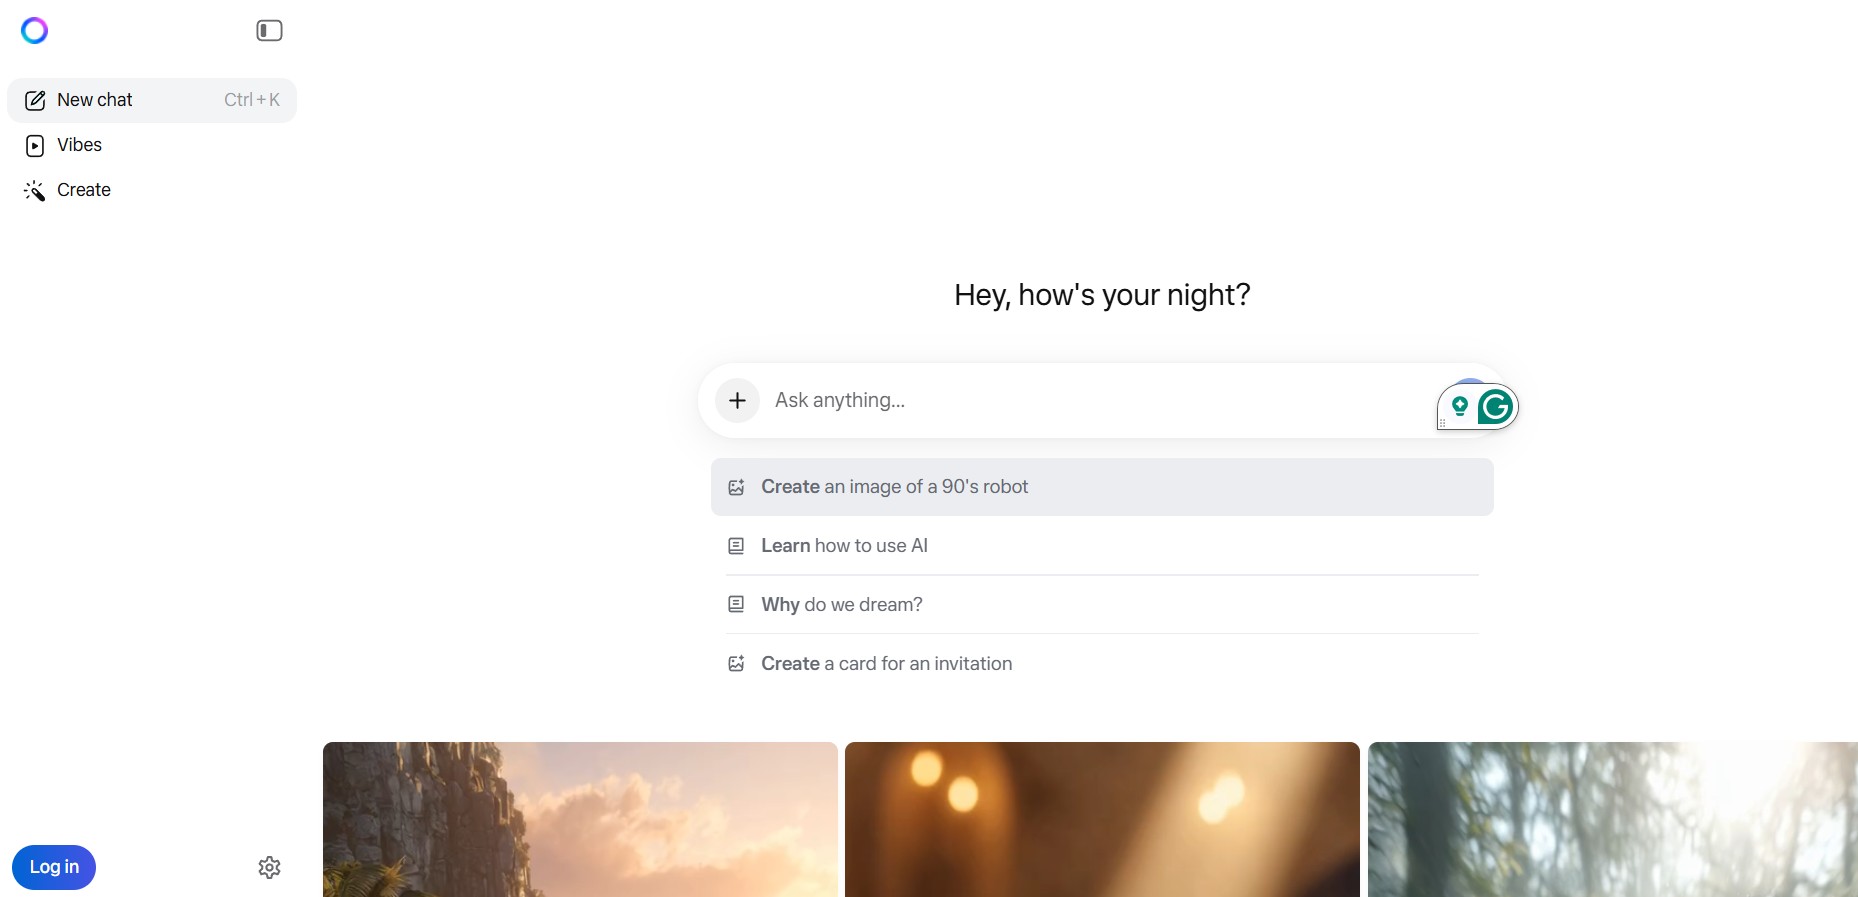
Task: Click the Grammarly icon in the input
Action: tap(1495, 407)
